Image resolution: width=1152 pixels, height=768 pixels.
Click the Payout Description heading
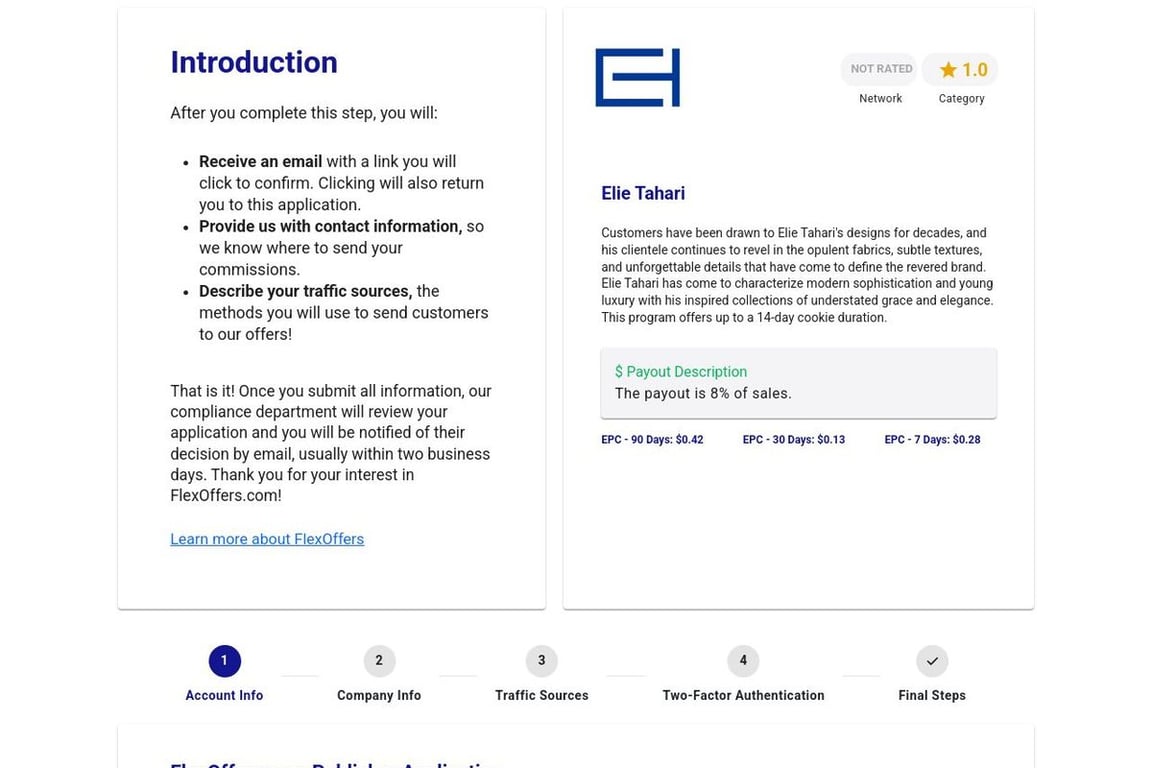(x=681, y=372)
